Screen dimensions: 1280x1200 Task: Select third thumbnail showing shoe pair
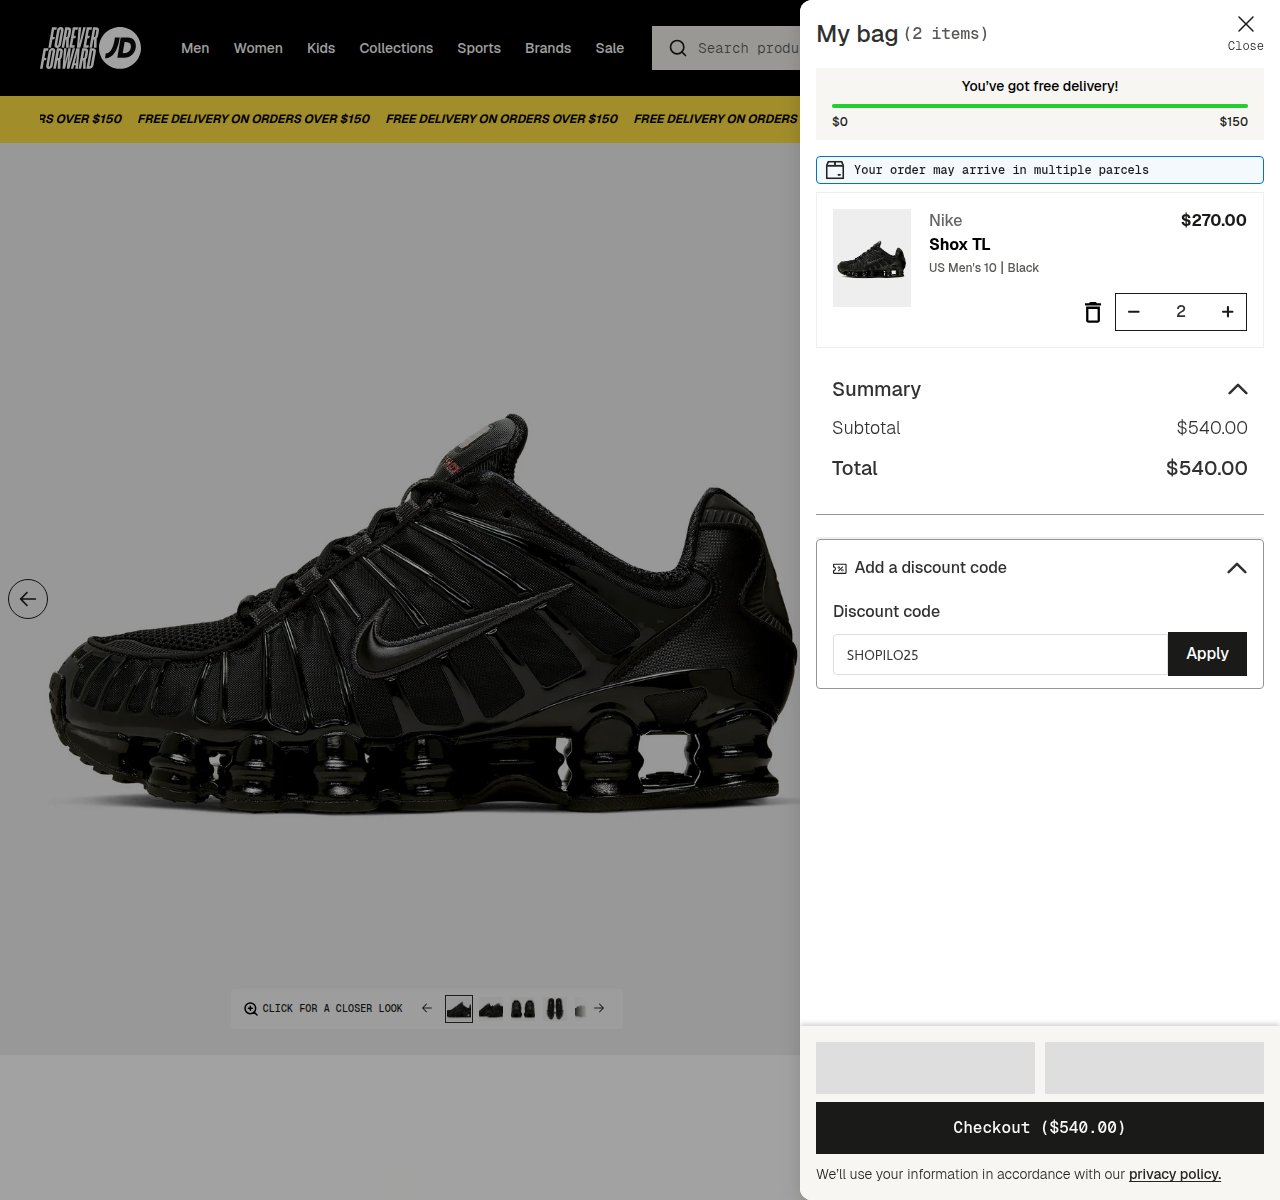tap(523, 1009)
